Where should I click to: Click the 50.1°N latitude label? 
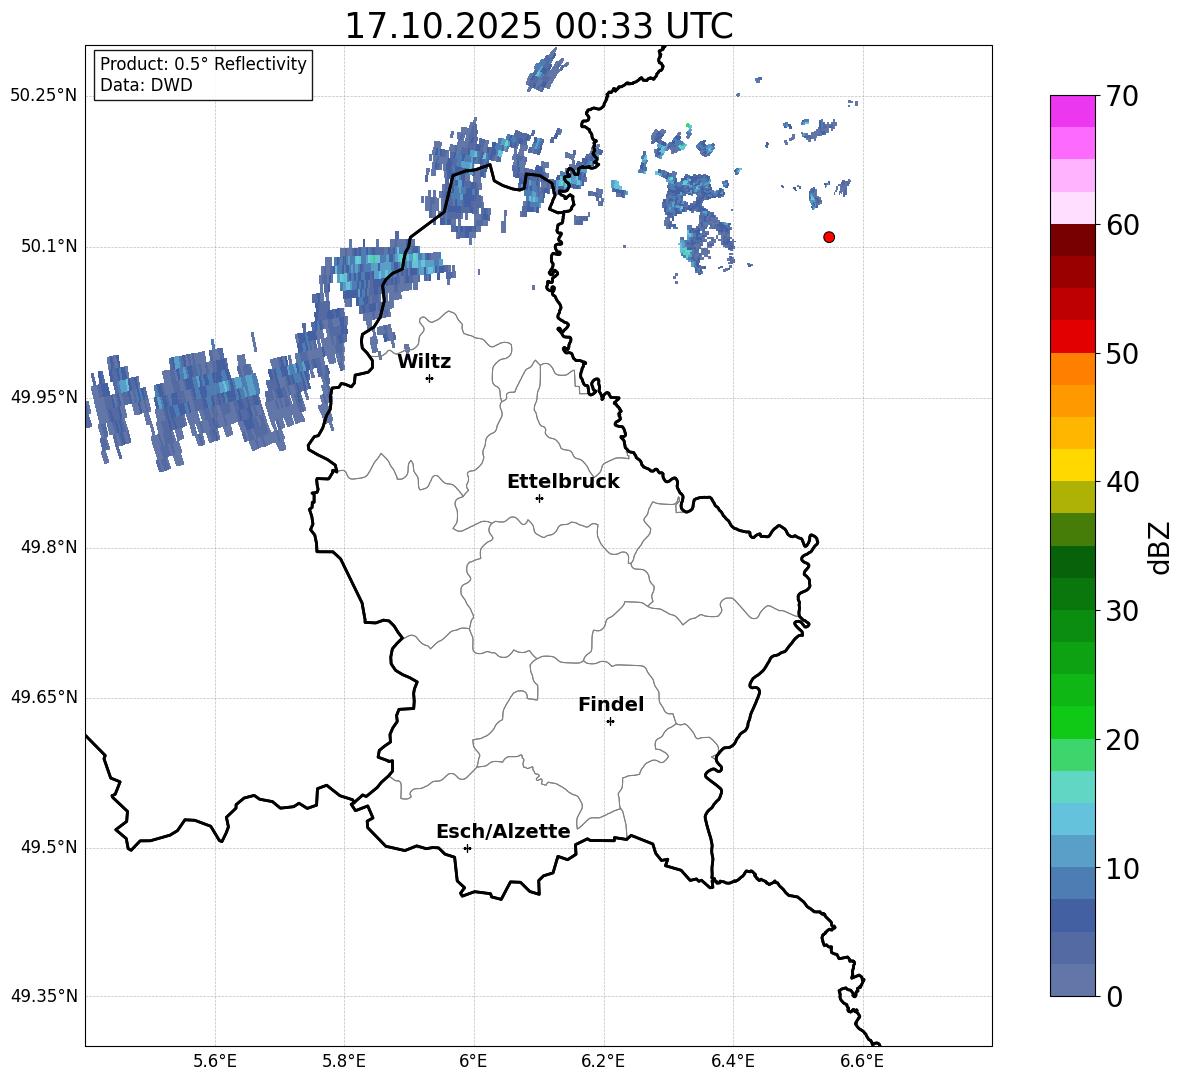coord(49,247)
